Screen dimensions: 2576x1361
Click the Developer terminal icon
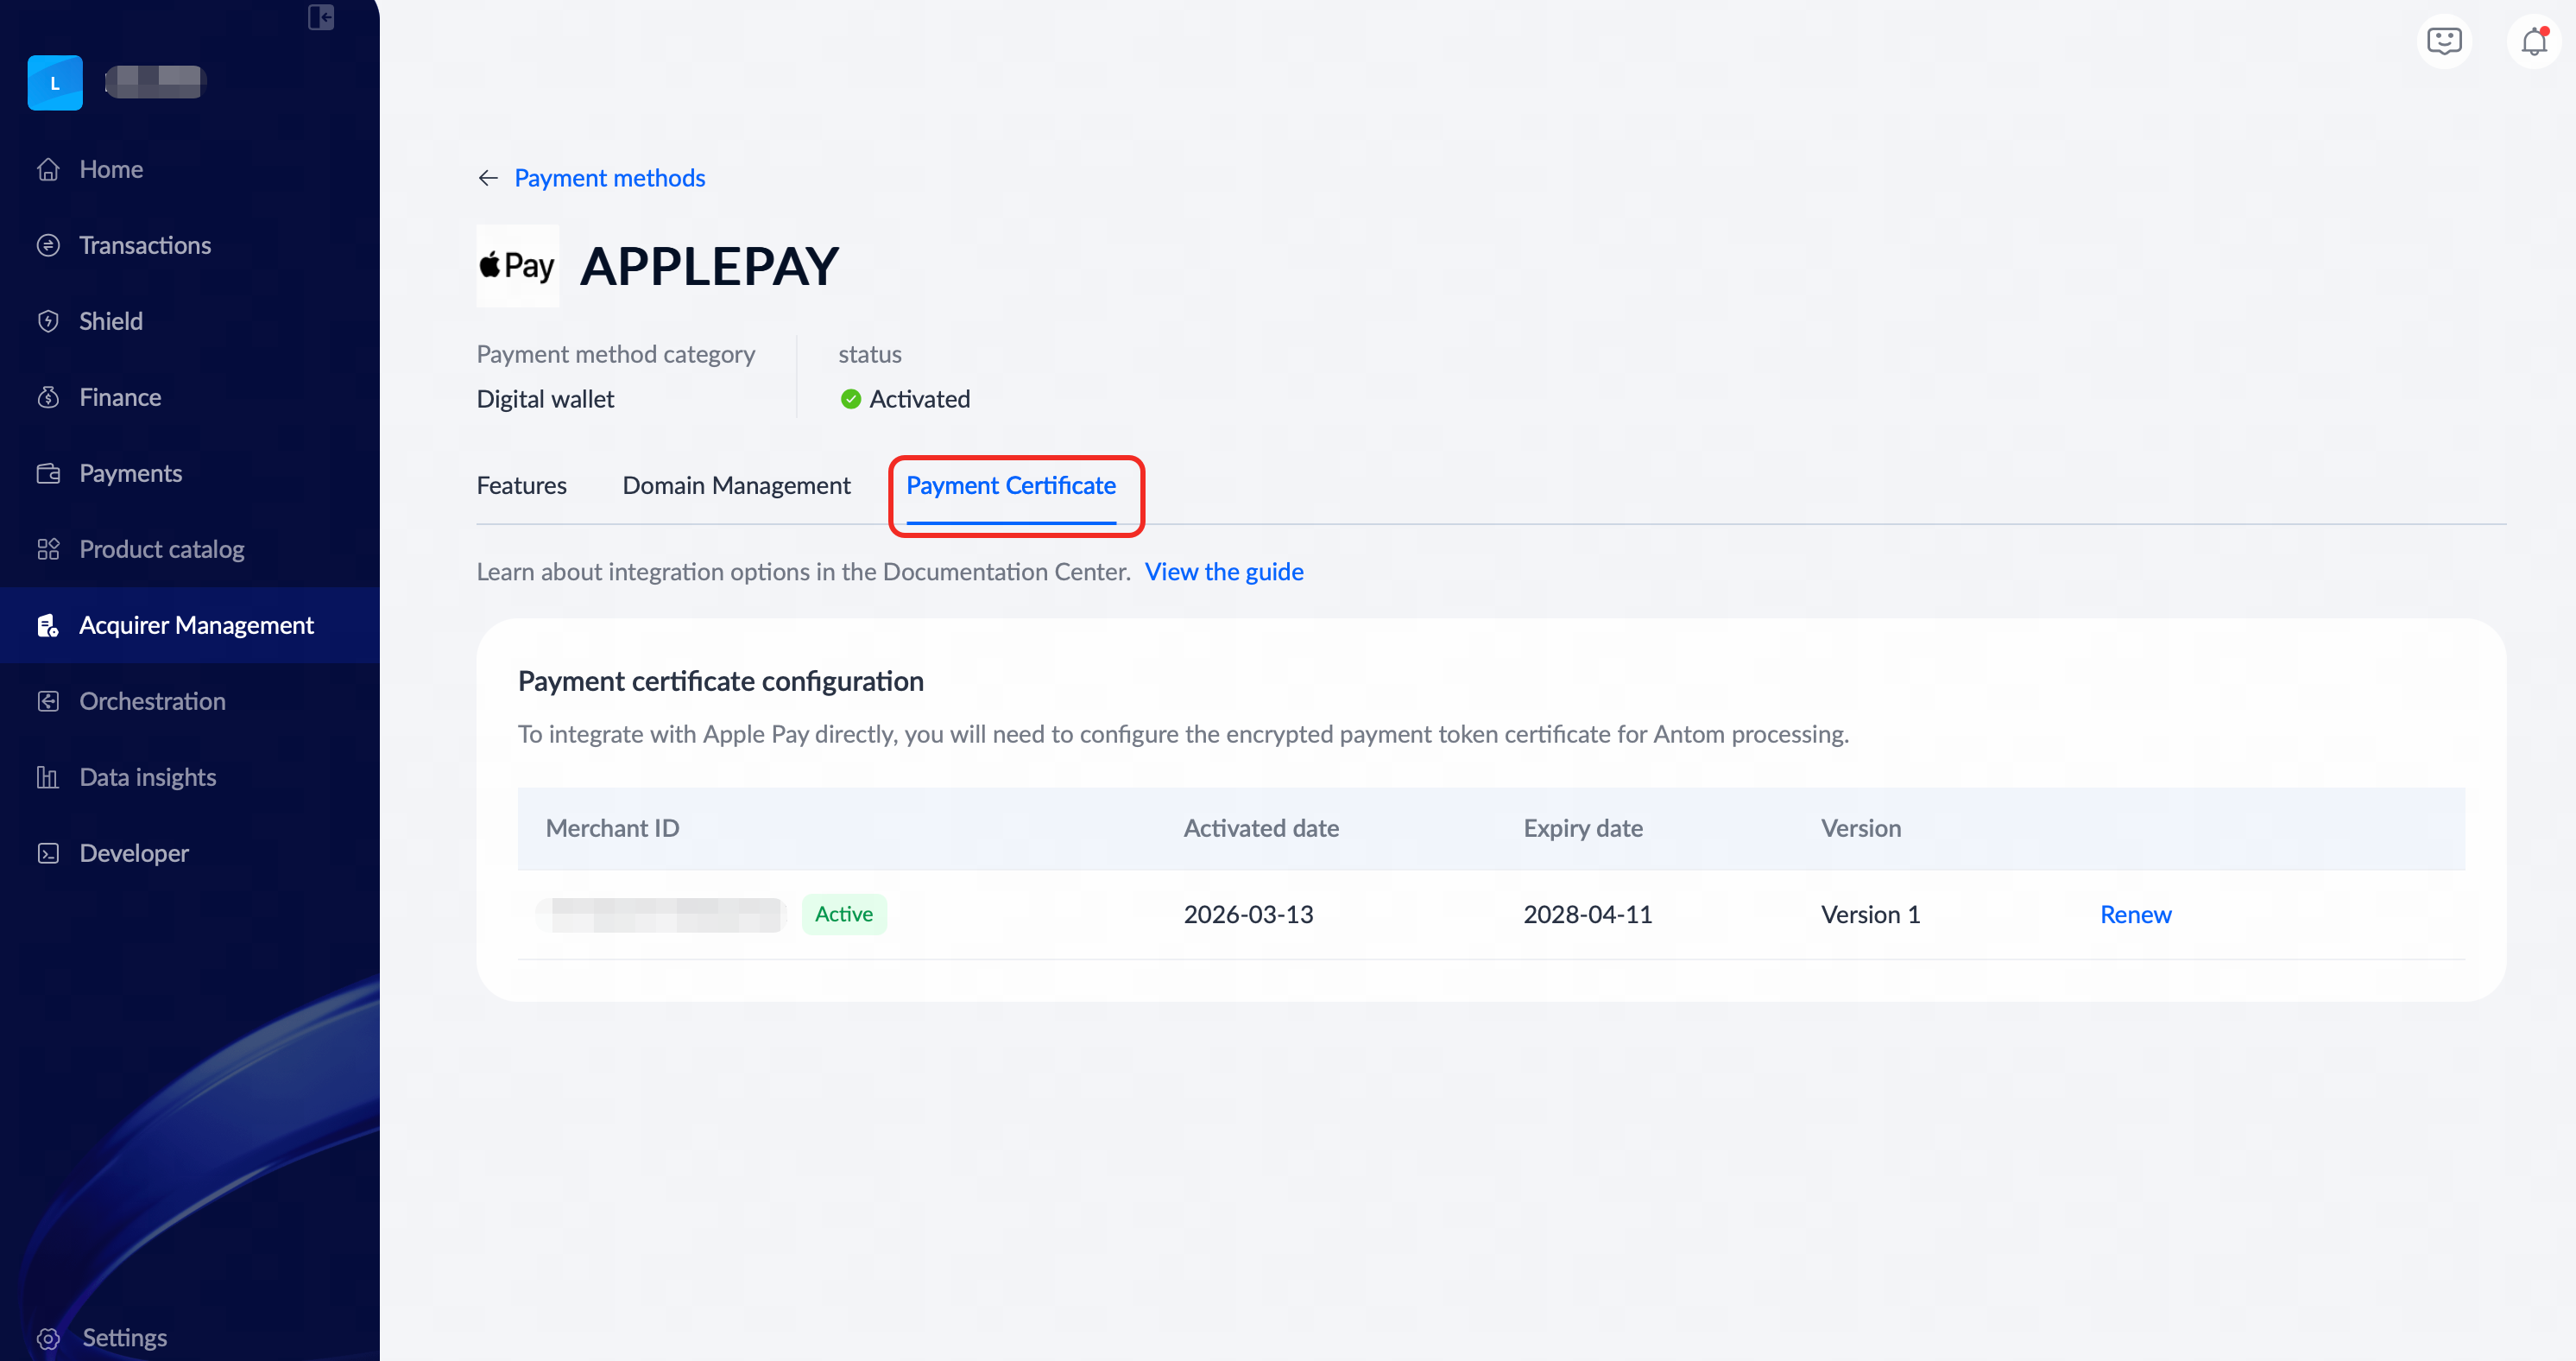pos(48,854)
